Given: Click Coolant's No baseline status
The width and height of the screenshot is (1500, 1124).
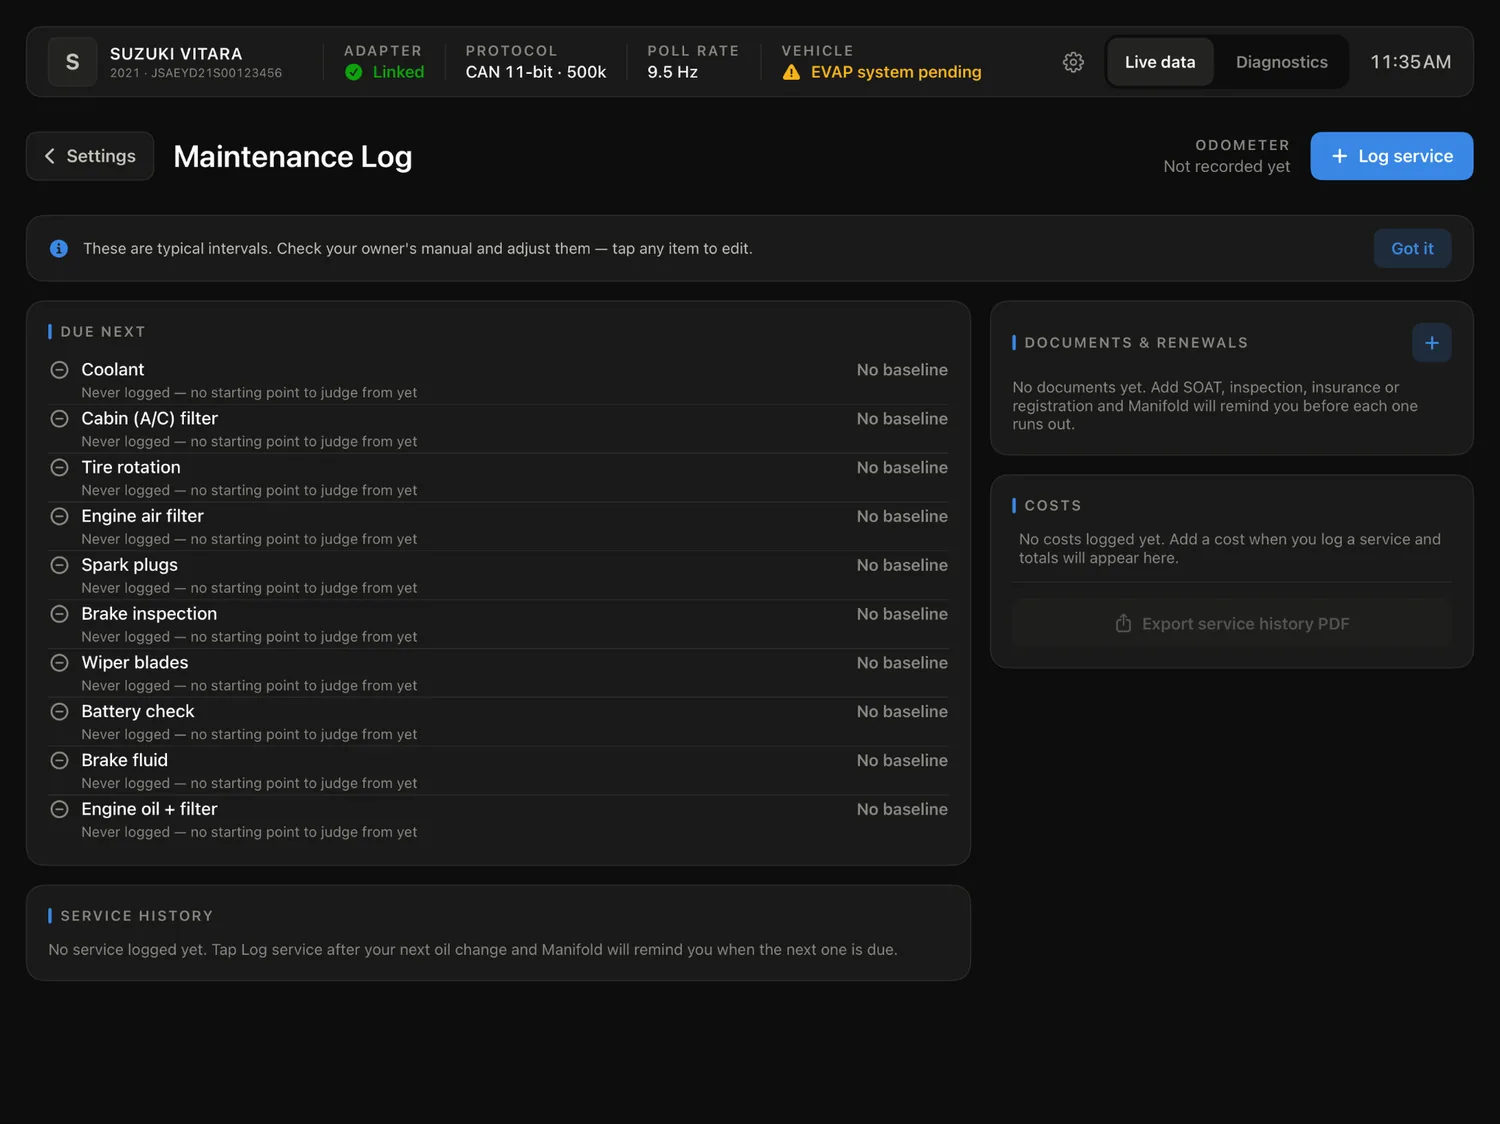Looking at the screenshot, I should pos(902,370).
